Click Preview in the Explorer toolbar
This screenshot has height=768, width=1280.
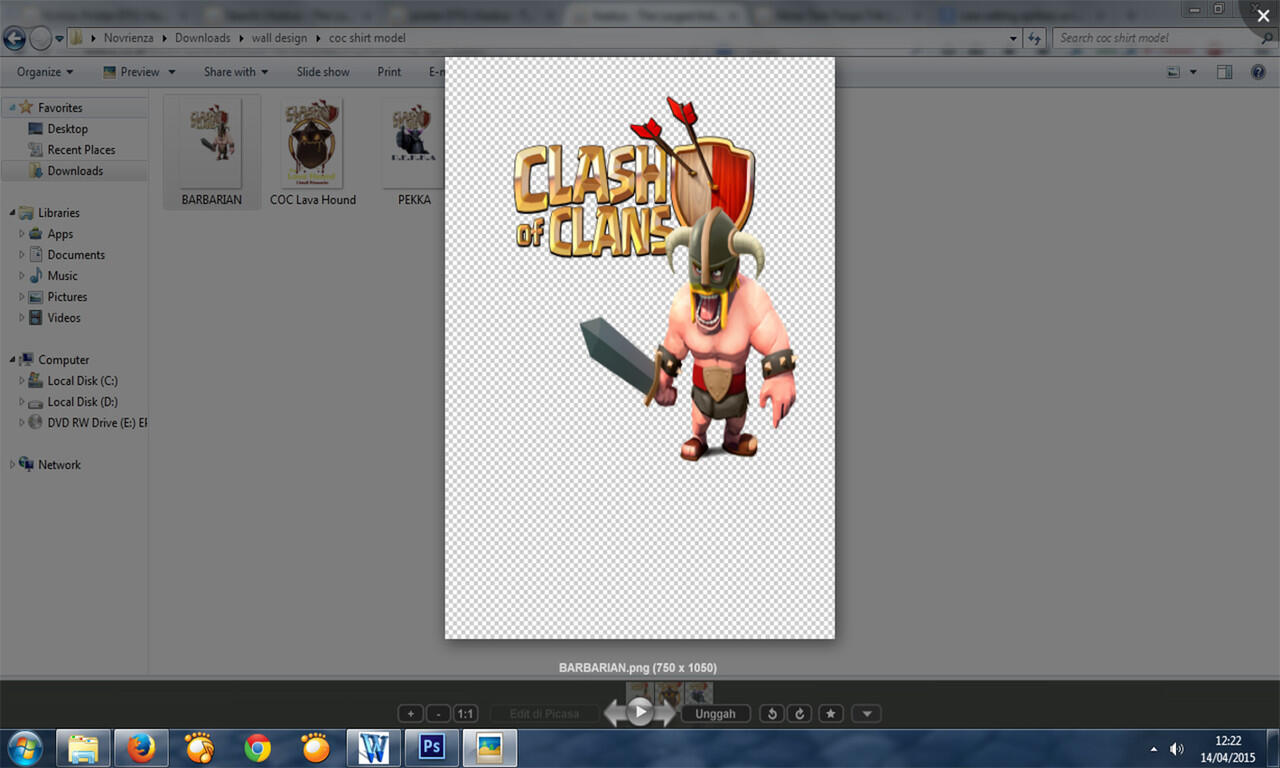tap(131, 72)
